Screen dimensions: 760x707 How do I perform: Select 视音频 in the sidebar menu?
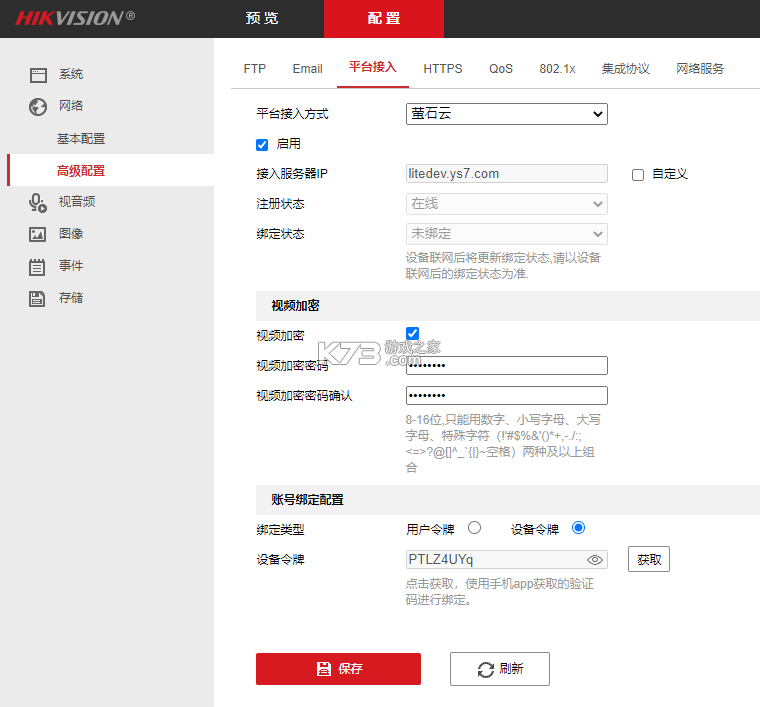77,202
